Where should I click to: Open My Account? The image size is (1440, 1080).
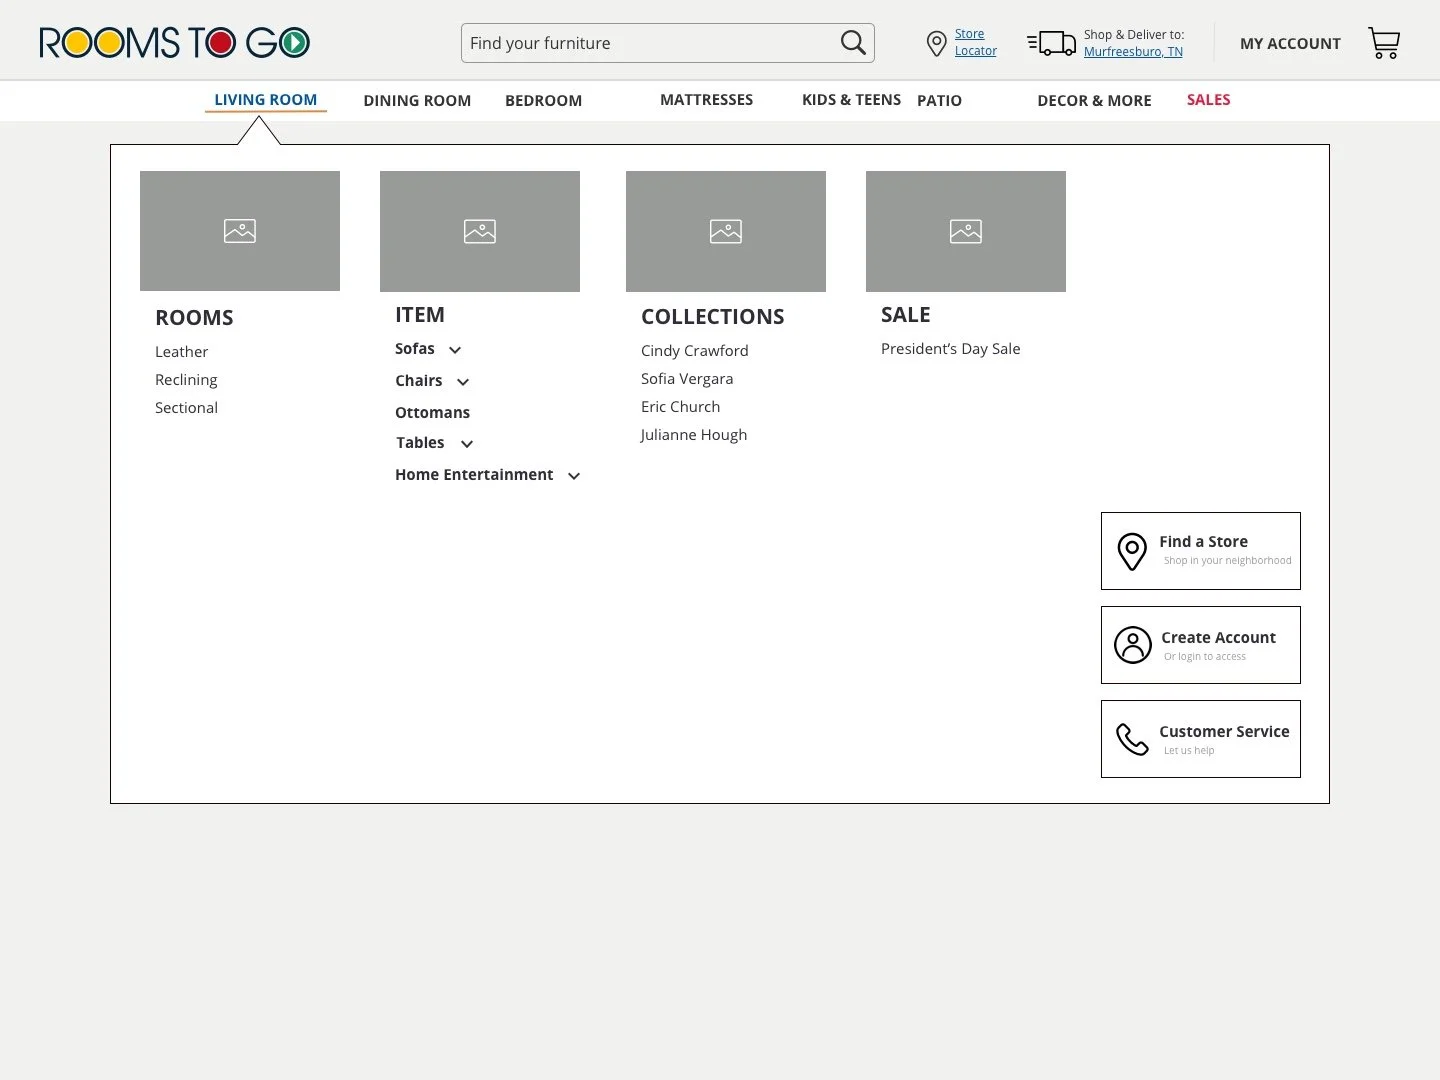(x=1290, y=44)
